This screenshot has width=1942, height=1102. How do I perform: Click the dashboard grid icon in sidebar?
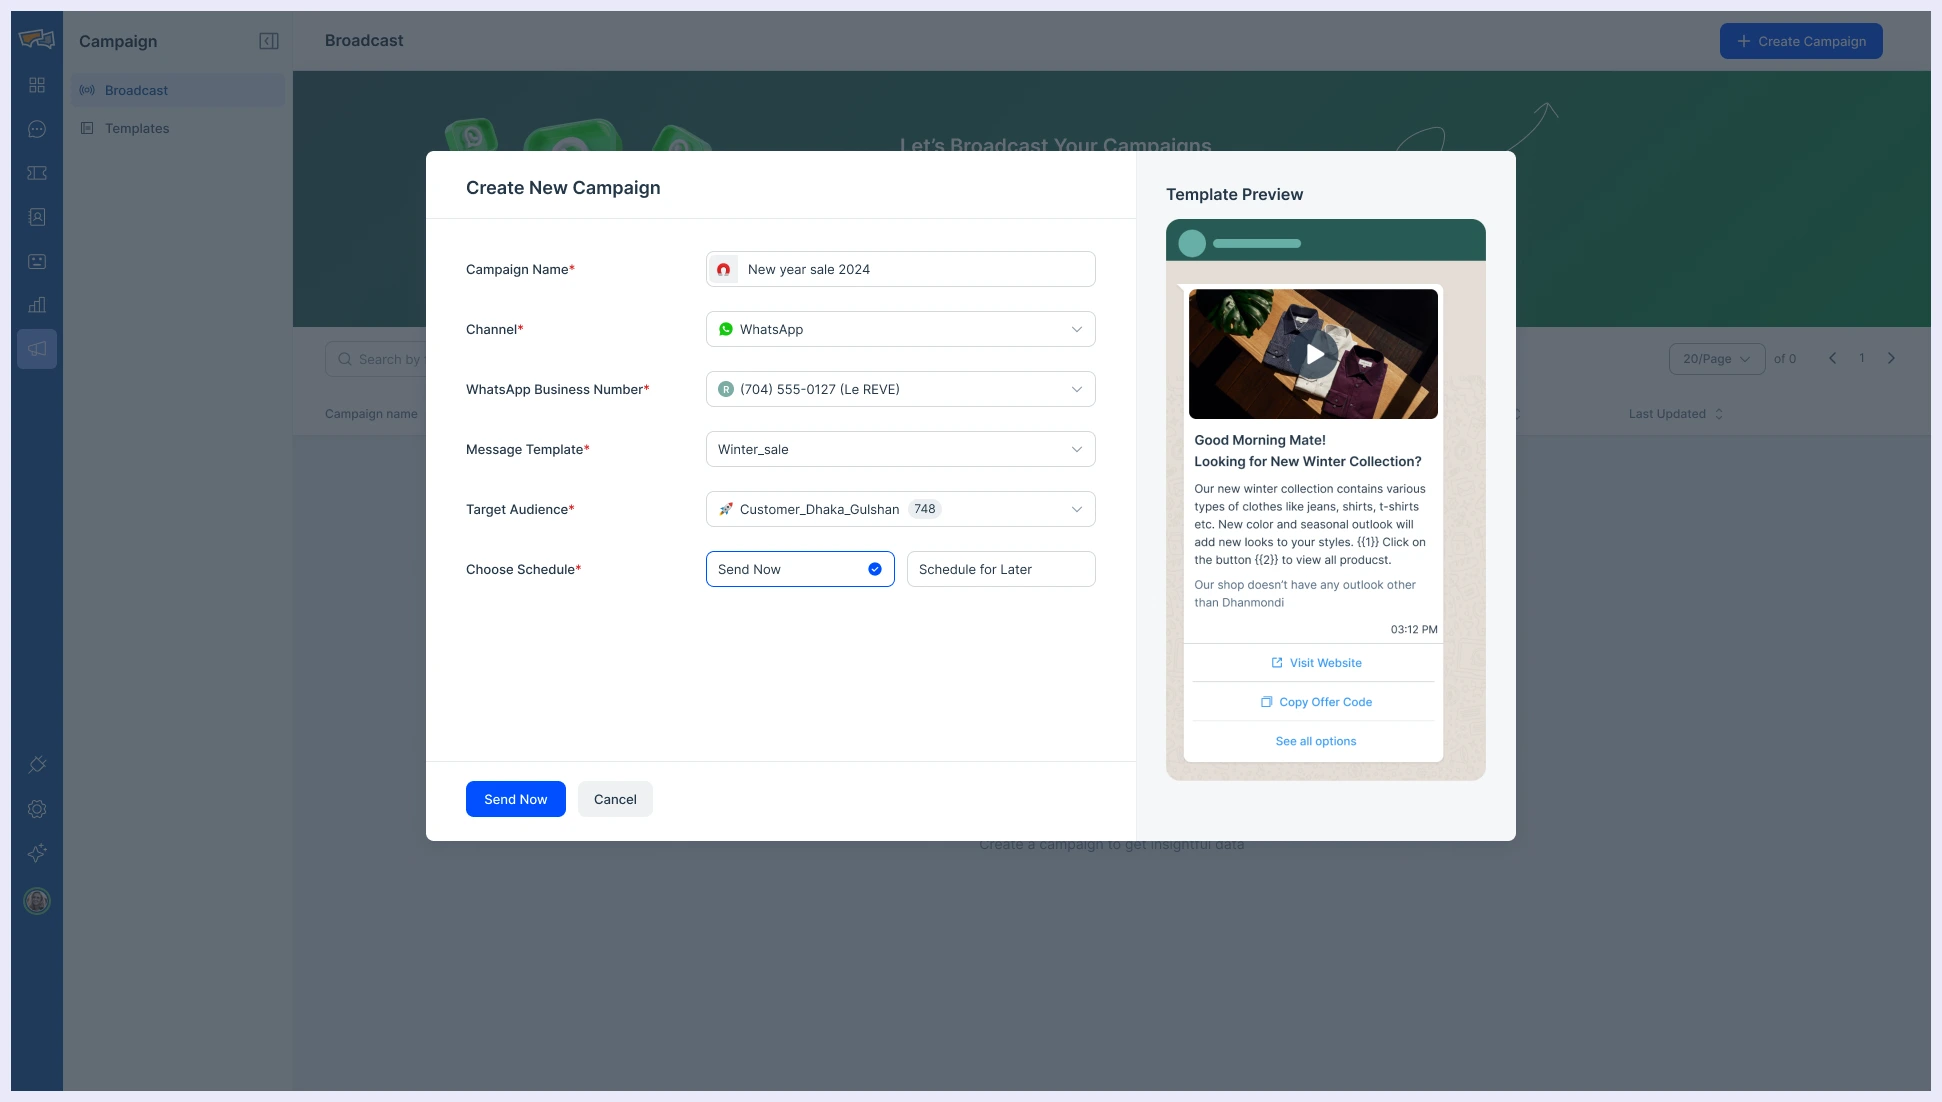37,85
